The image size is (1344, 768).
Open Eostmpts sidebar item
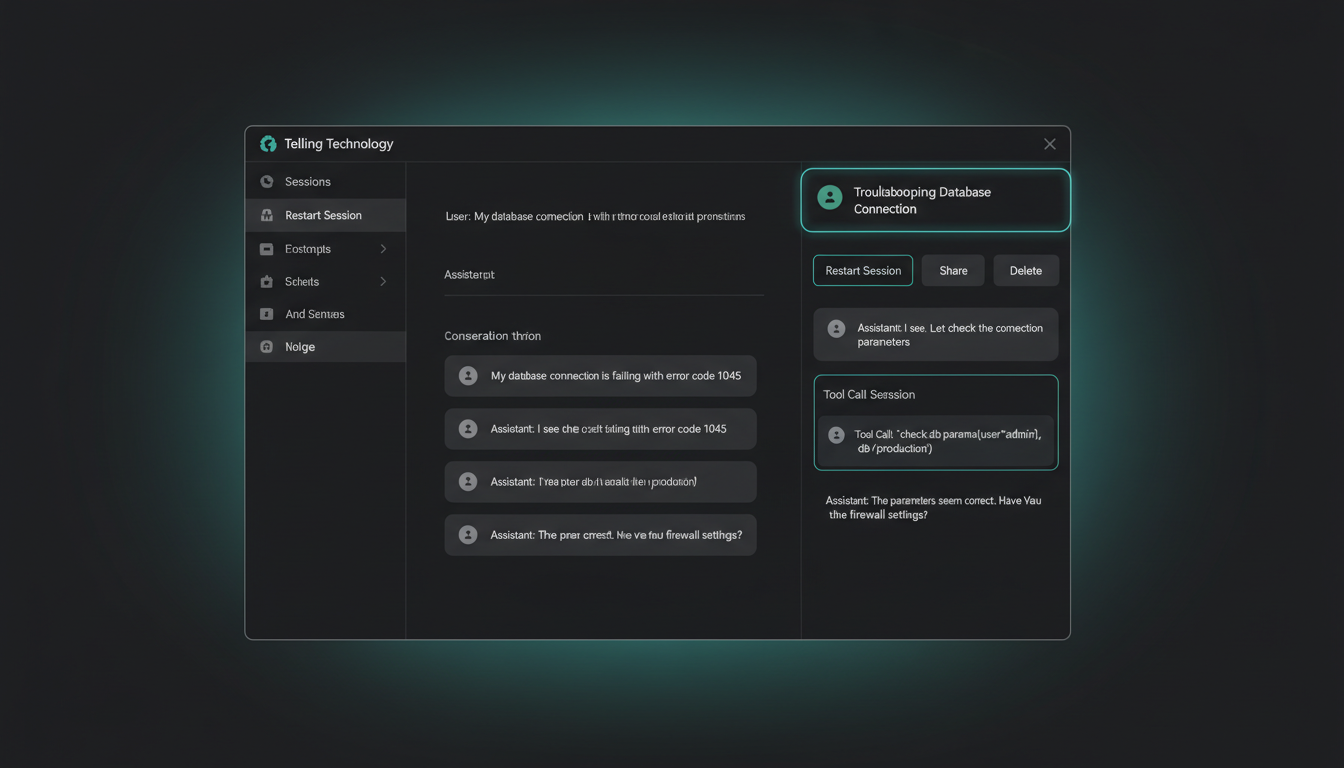coord(325,249)
